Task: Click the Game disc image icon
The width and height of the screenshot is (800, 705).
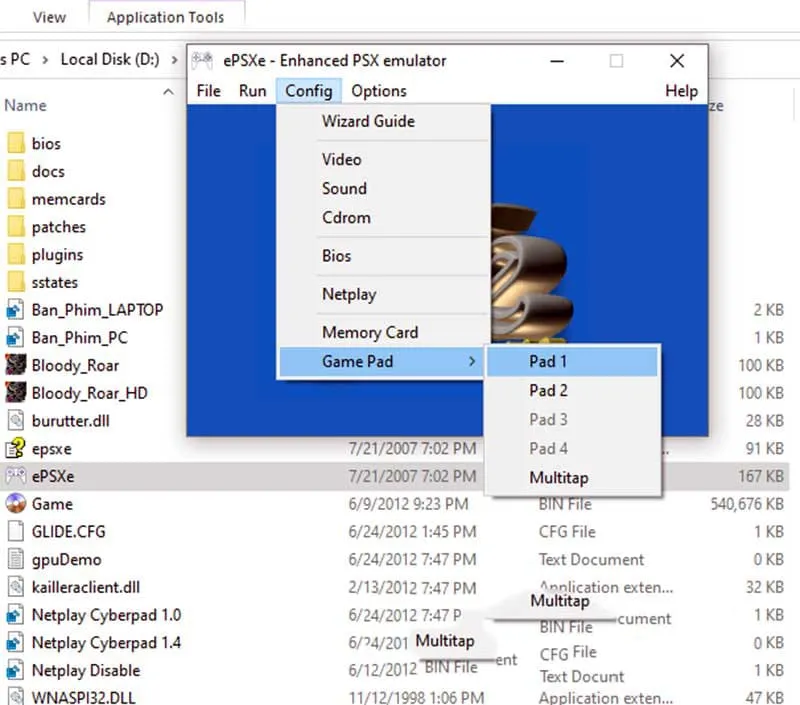Action: [x=15, y=503]
